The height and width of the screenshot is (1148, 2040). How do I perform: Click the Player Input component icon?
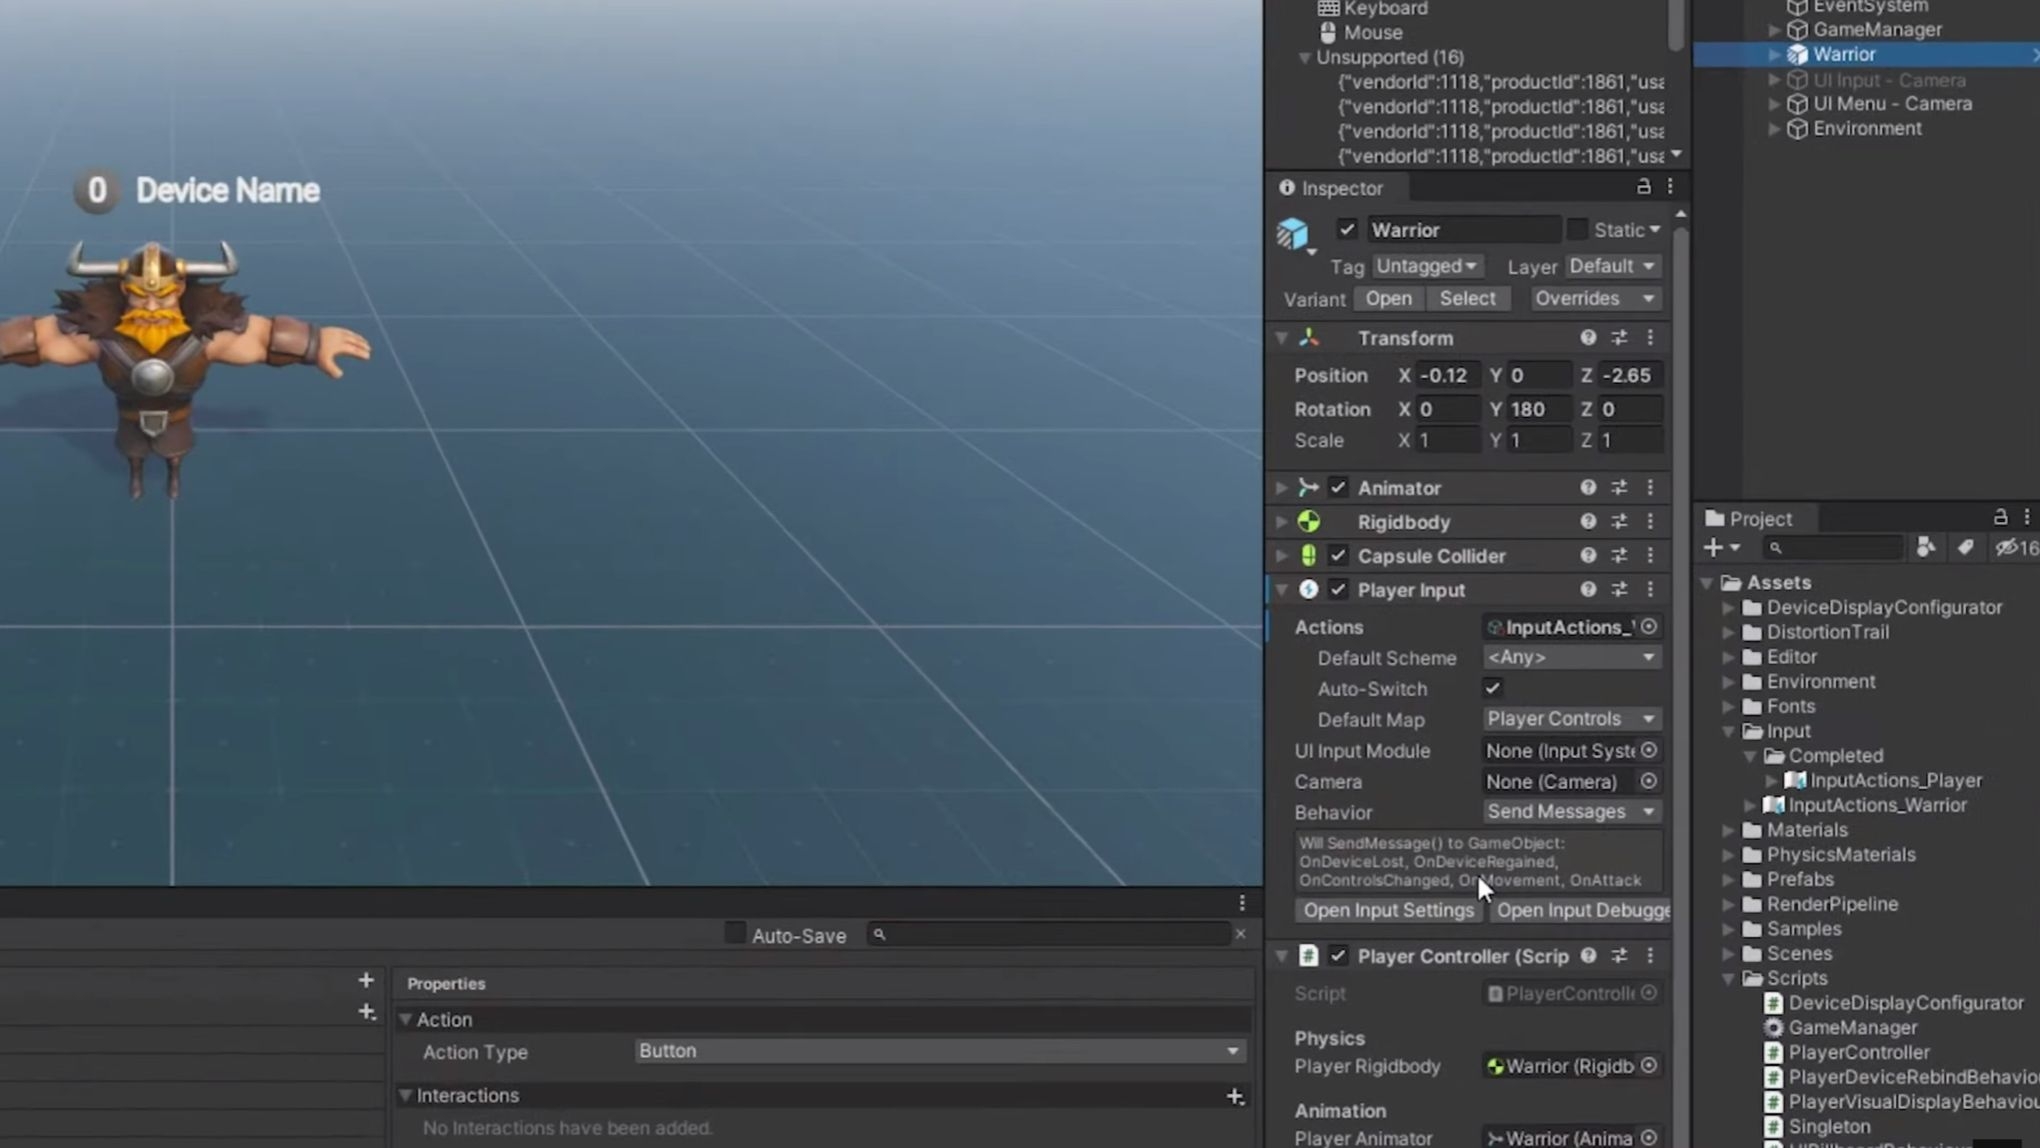pyautogui.click(x=1307, y=590)
